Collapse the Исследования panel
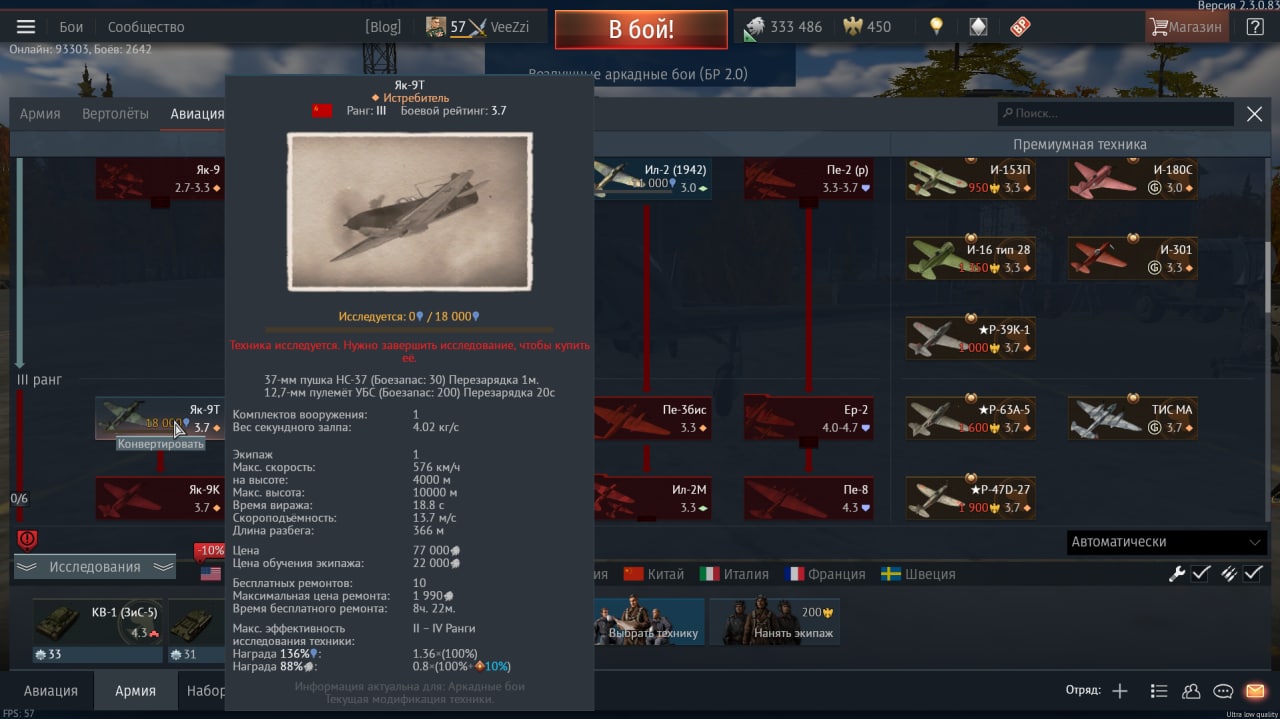This screenshot has width=1280, height=719. point(95,567)
